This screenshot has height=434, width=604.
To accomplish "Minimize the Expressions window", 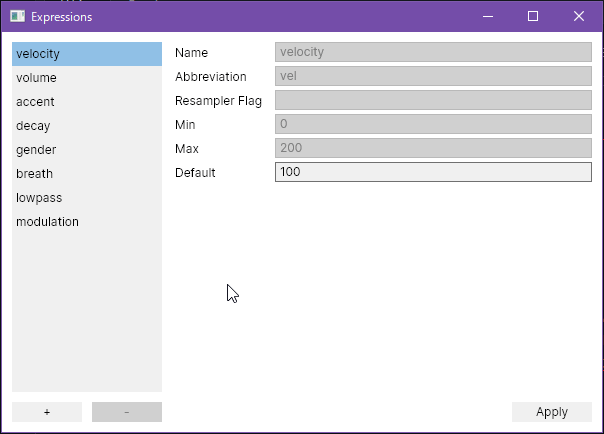I will pyautogui.click(x=488, y=16).
